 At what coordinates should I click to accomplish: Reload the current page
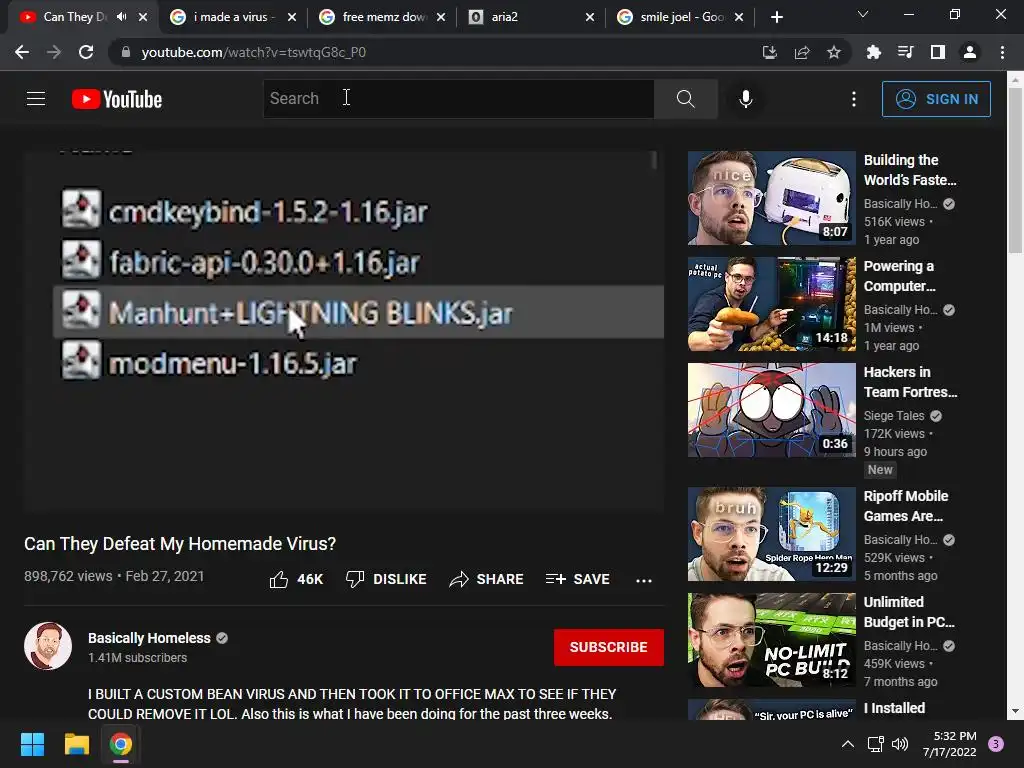click(x=86, y=52)
